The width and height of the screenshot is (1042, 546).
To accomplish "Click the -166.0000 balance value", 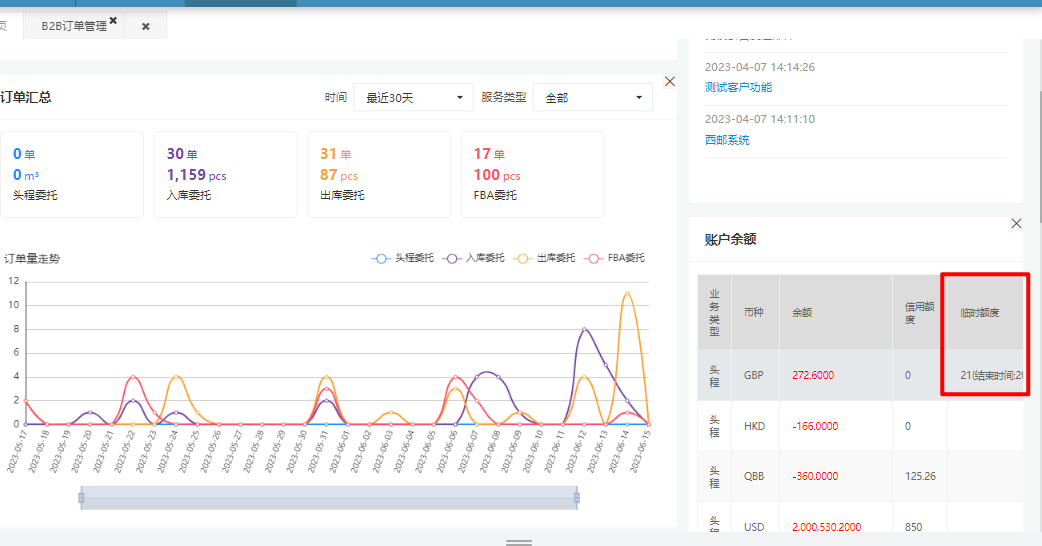I will click(x=815, y=426).
